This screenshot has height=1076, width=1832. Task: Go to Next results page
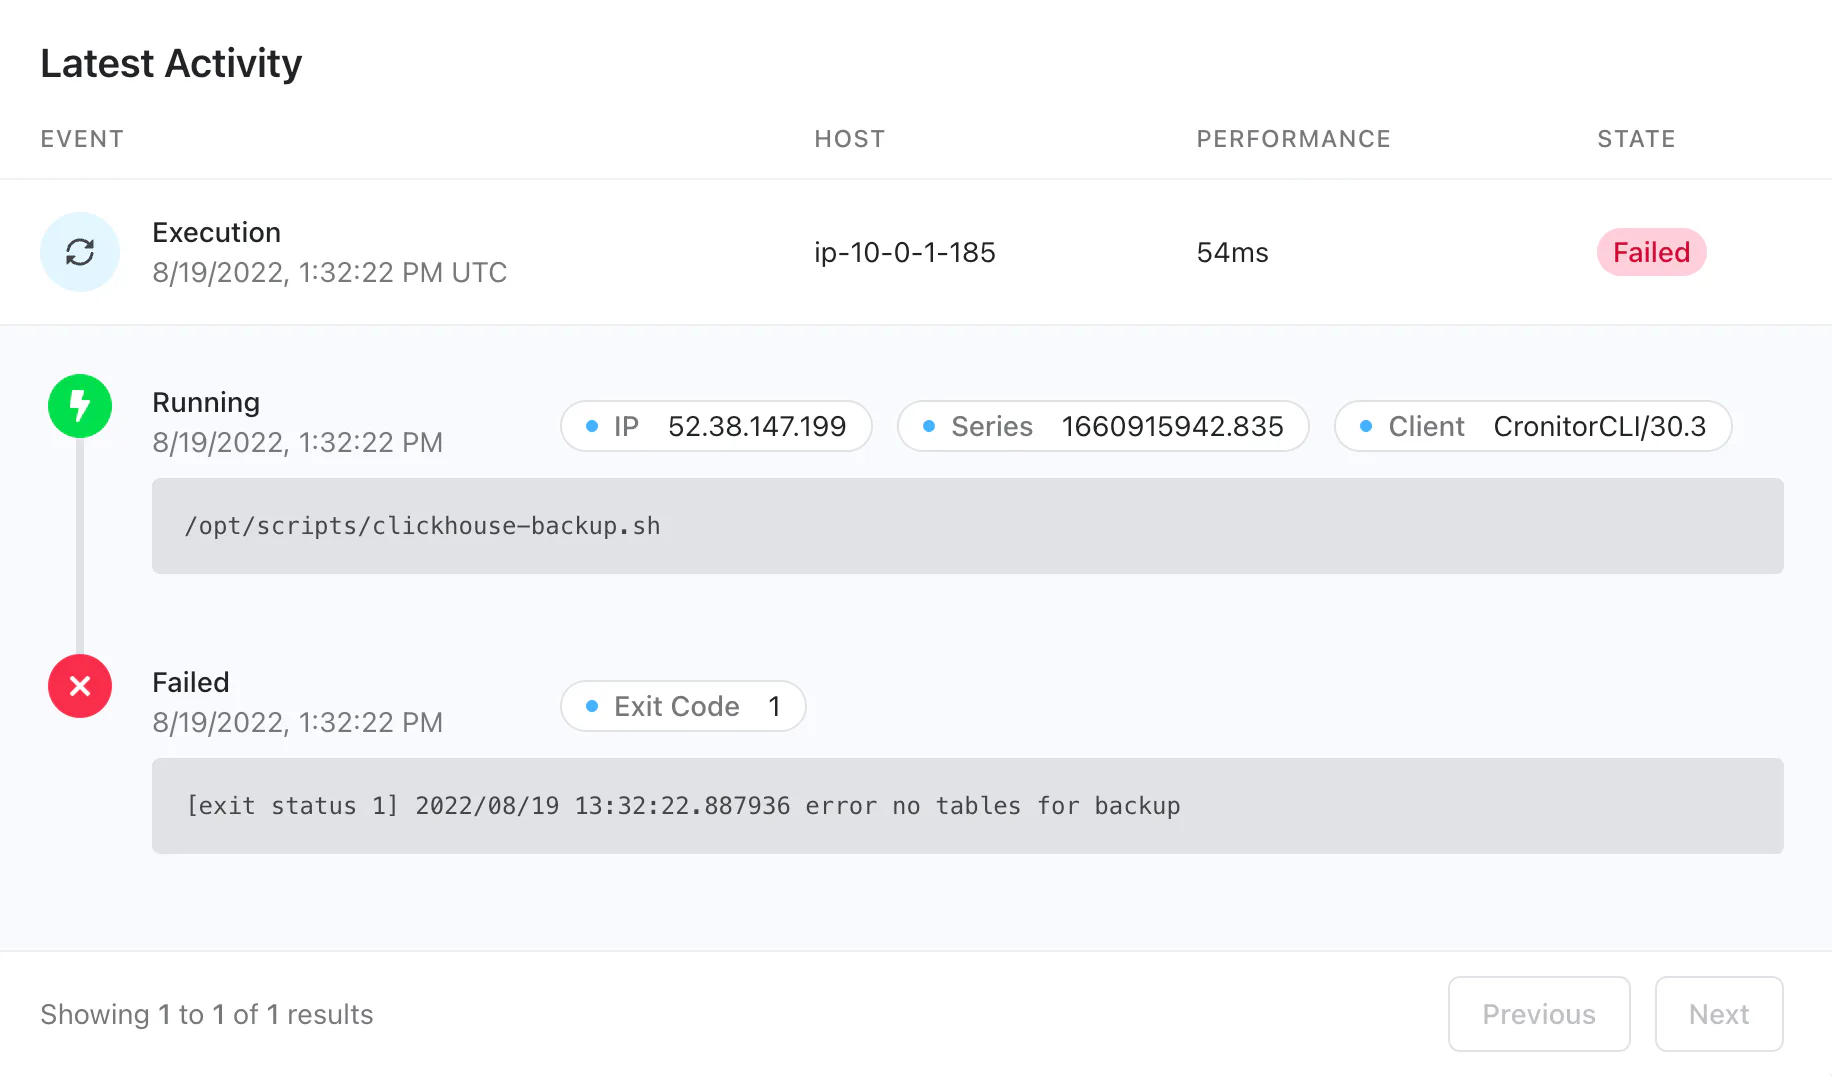coord(1719,1014)
